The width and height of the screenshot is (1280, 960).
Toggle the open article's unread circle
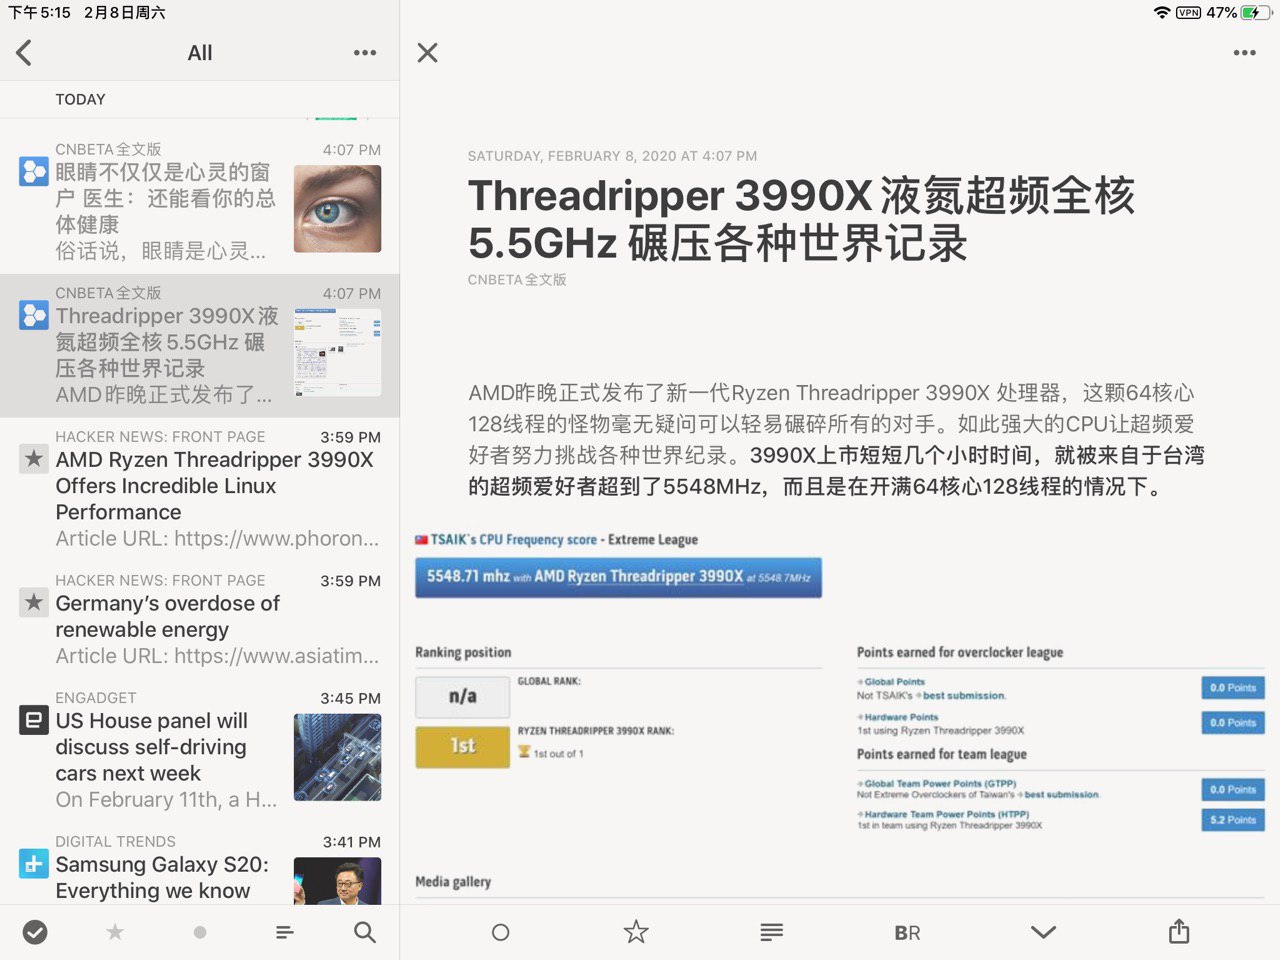tap(501, 932)
